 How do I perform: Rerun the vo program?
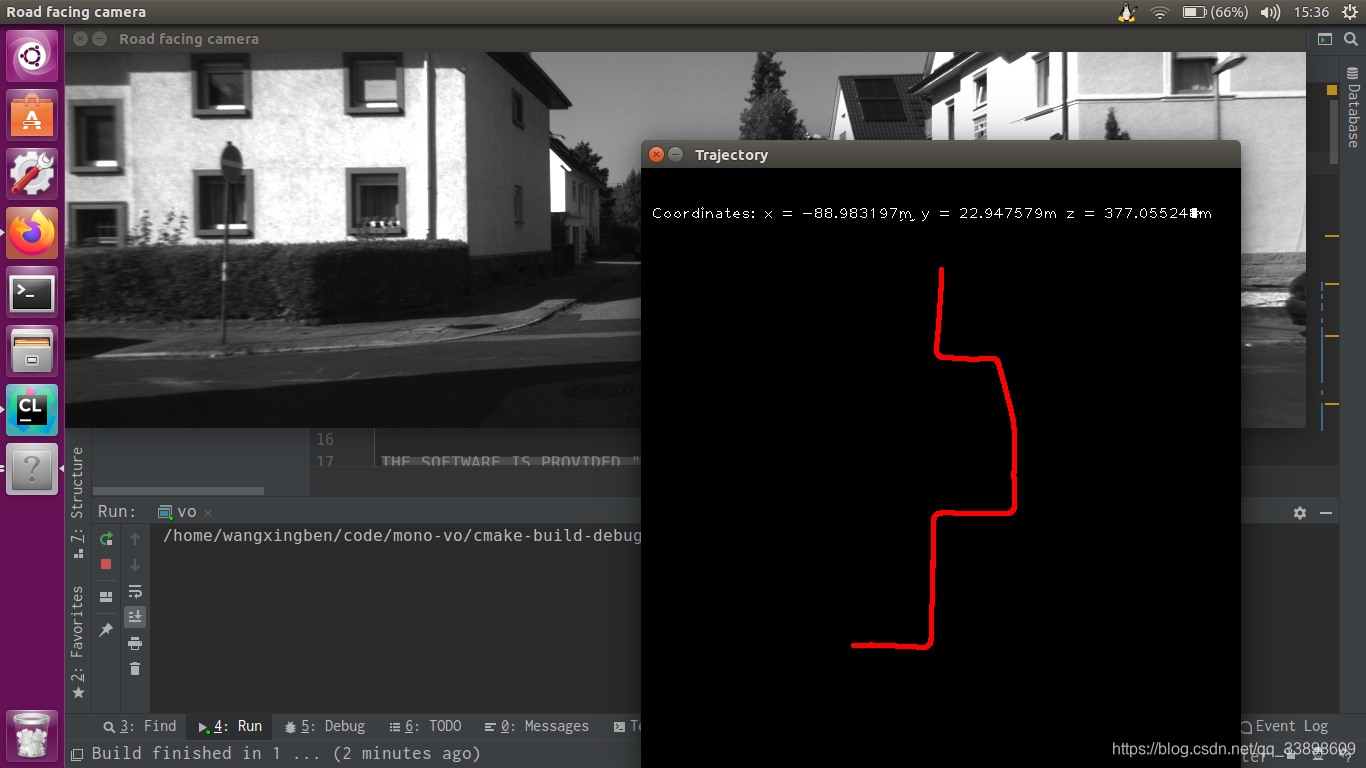coord(106,539)
